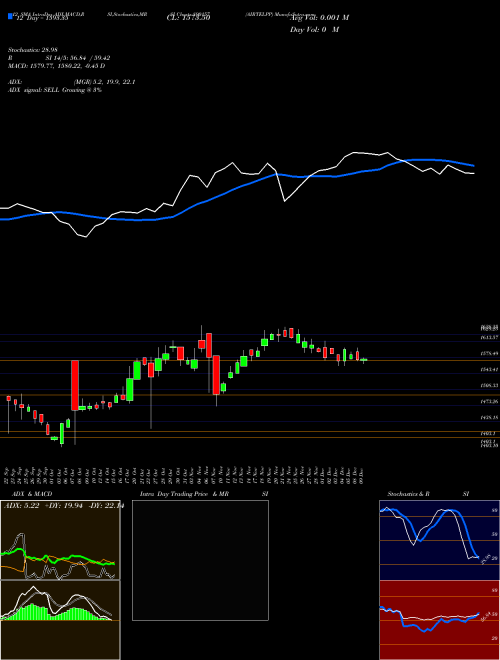Click the '12 Day = 1593.33' text

(x=42, y=19)
